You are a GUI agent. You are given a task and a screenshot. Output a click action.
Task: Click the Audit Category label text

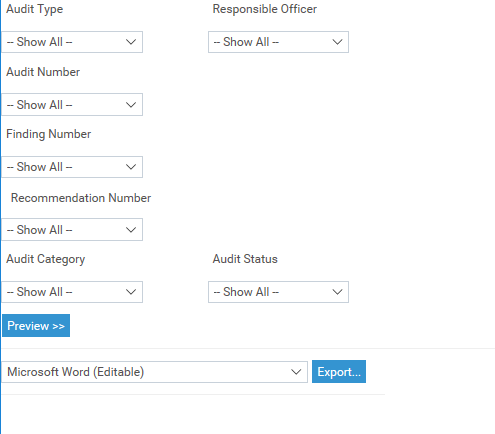[46, 259]
